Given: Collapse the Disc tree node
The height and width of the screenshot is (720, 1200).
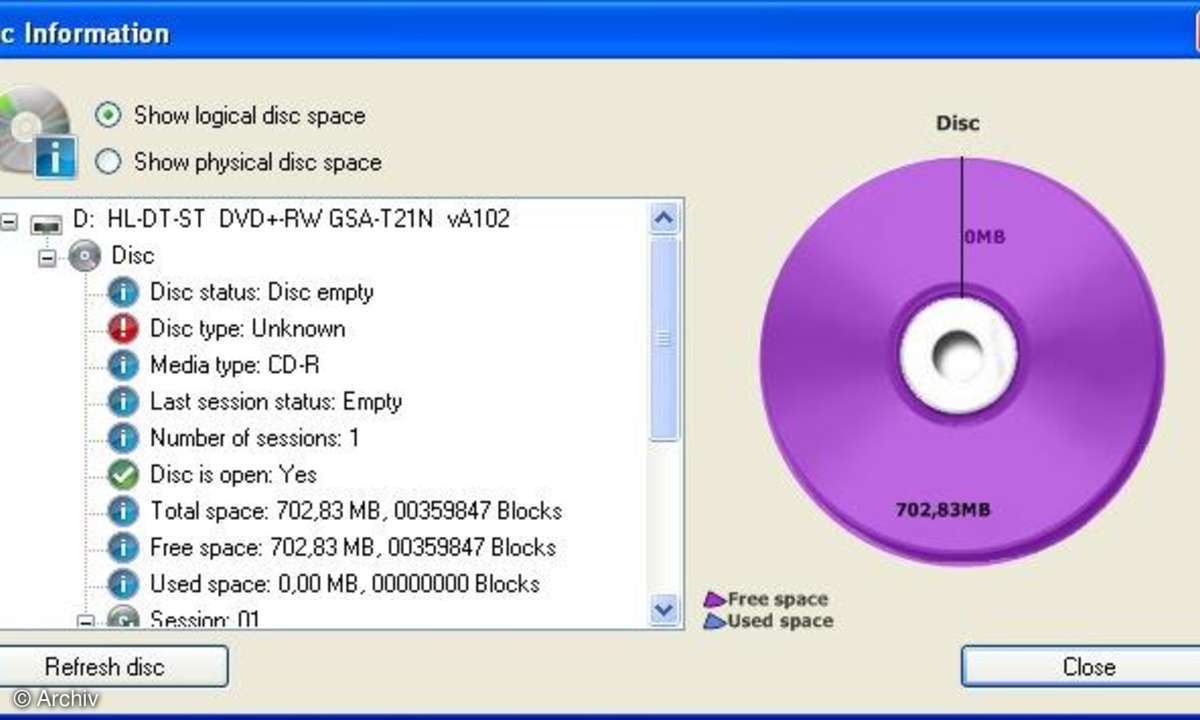Looking at the screenshot, I should pos(47,257).
